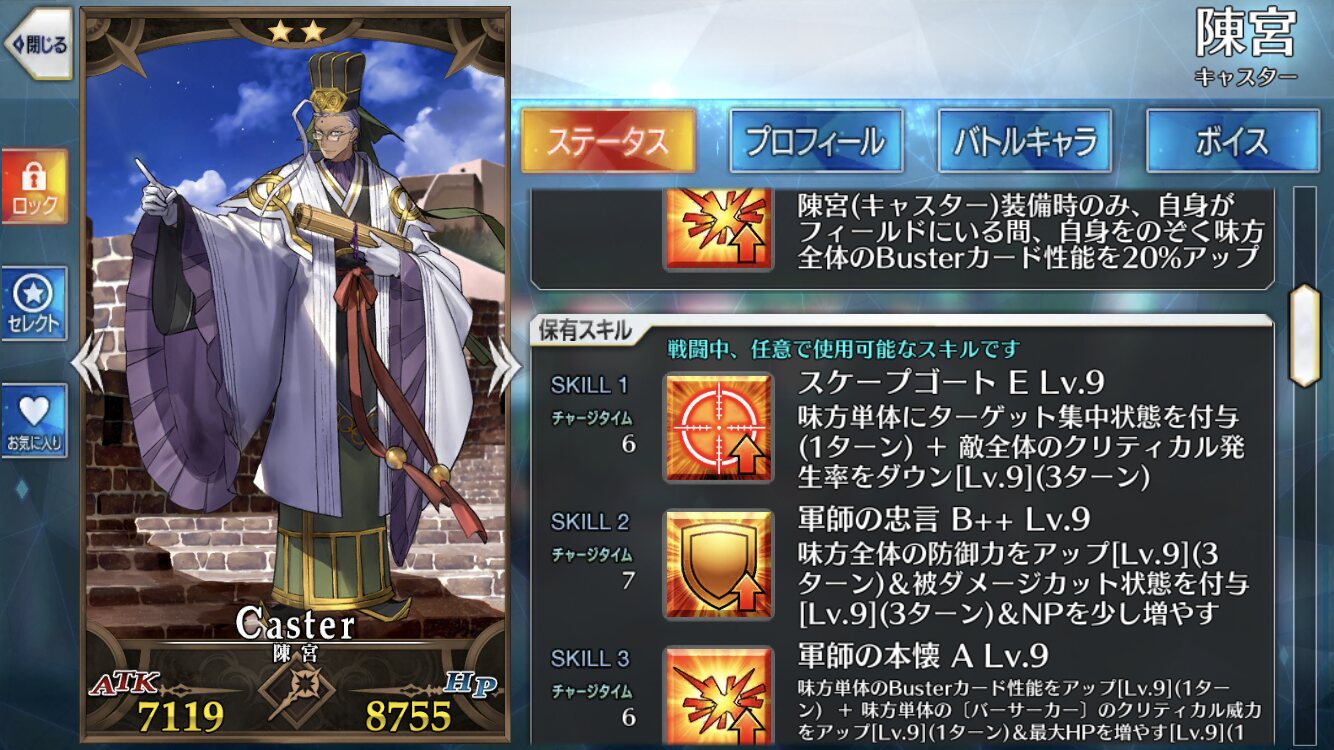Viewport: 1334px width, 750px height.
Task: Click the two-star rarity indicator
Action: point(297,31)
